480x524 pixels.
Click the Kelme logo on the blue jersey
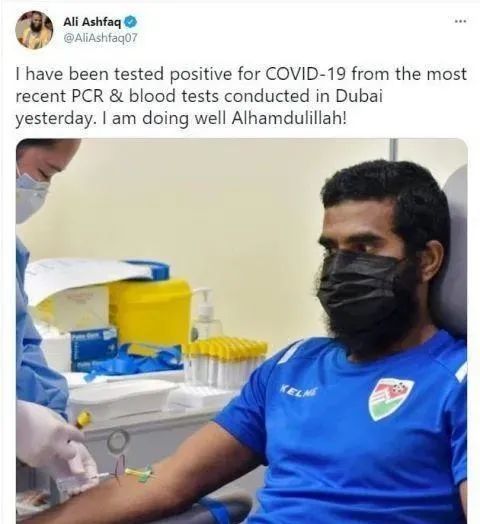tap(299, 390)
